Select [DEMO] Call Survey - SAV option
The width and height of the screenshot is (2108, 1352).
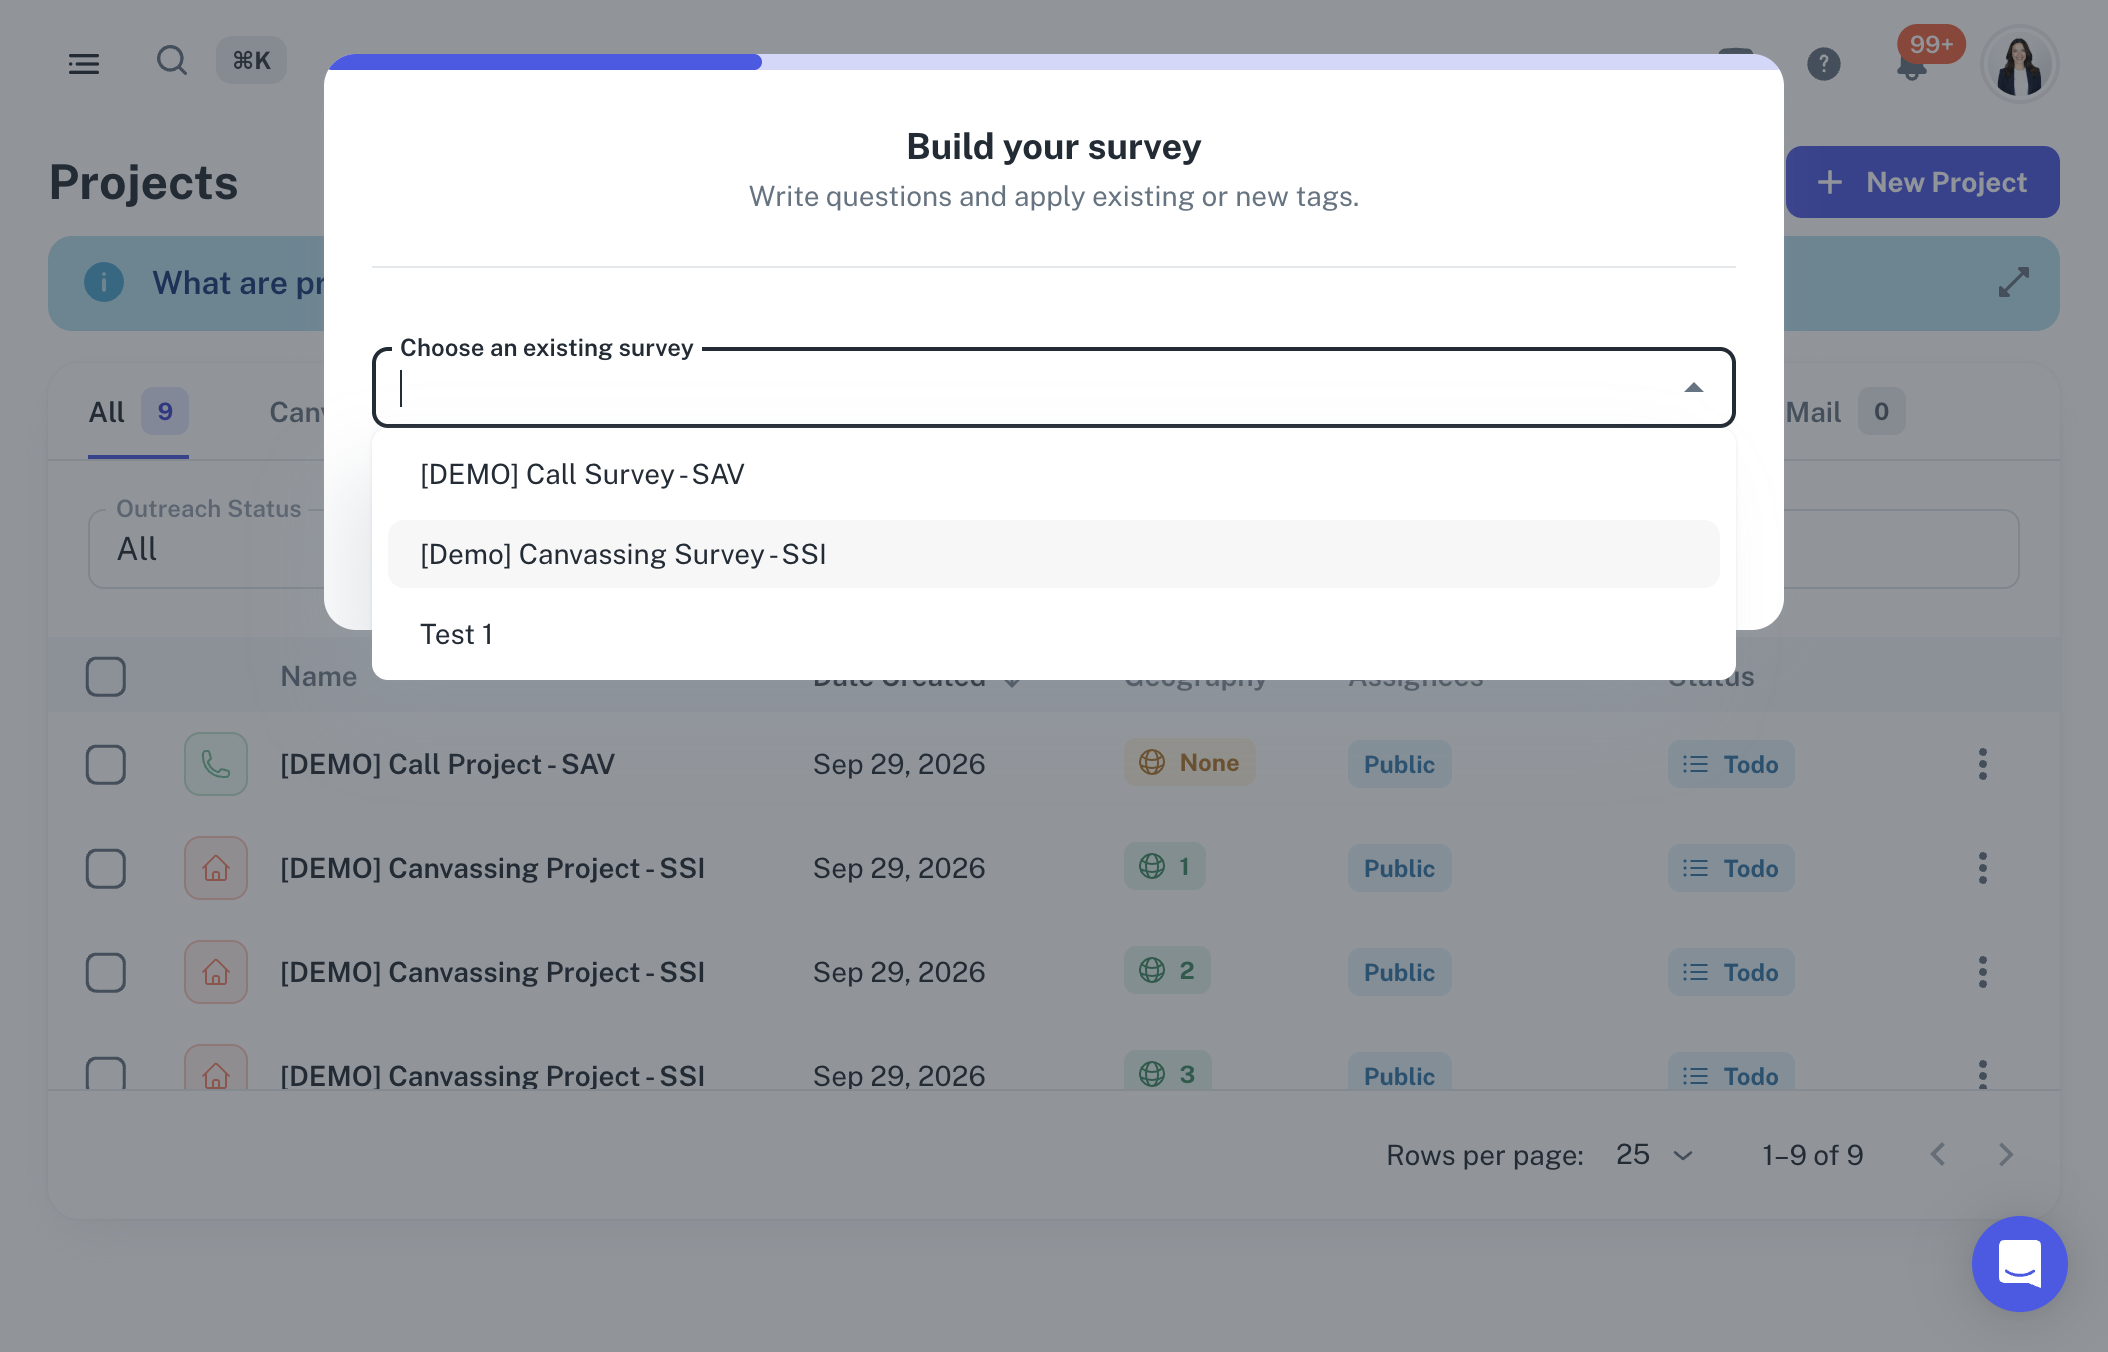(1054, 474)
